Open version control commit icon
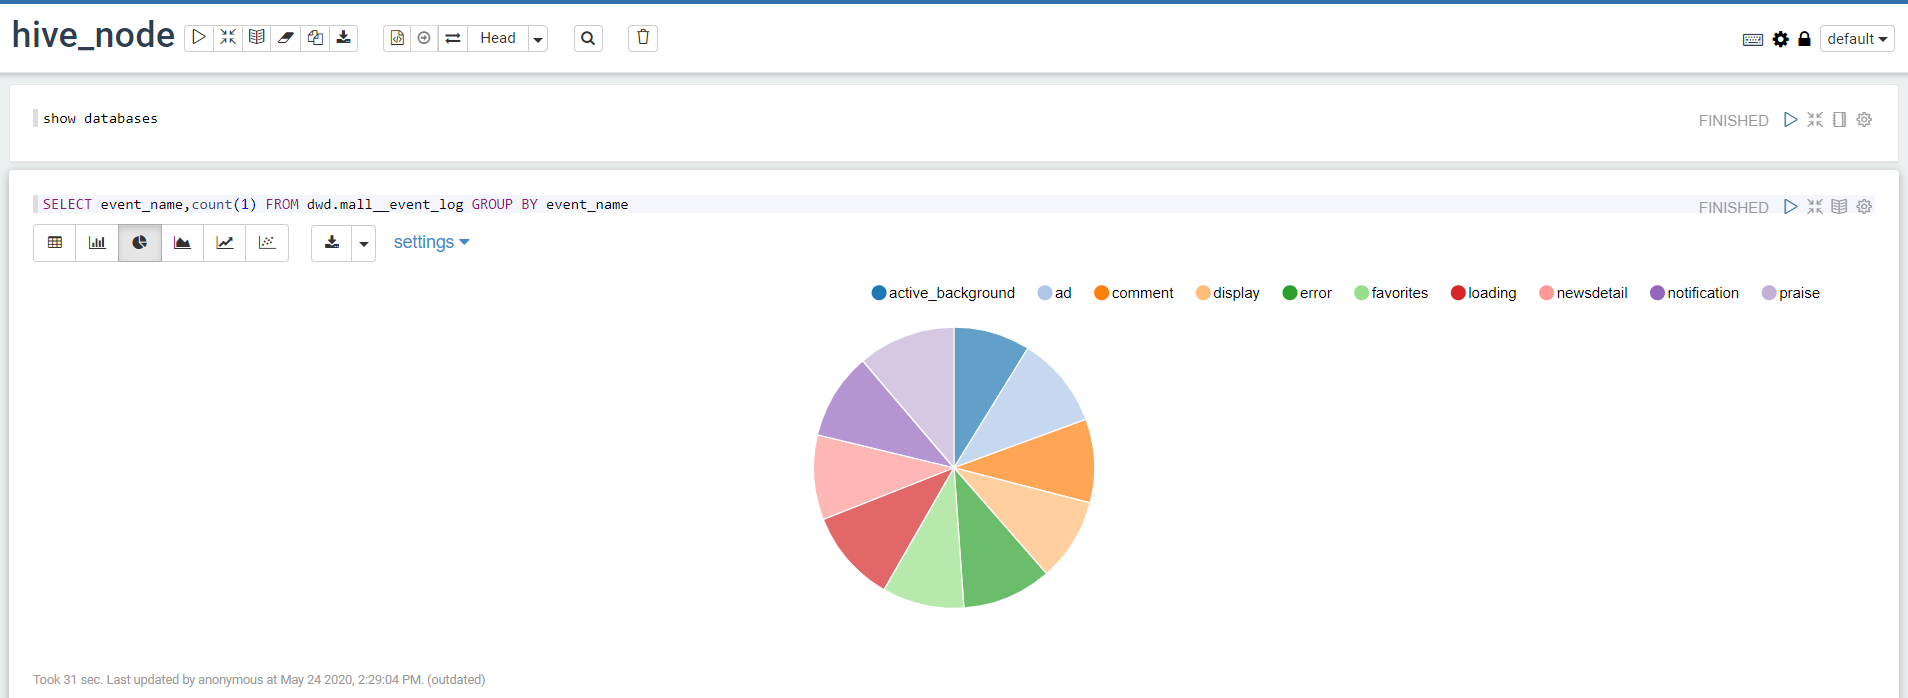 (397, 38)
